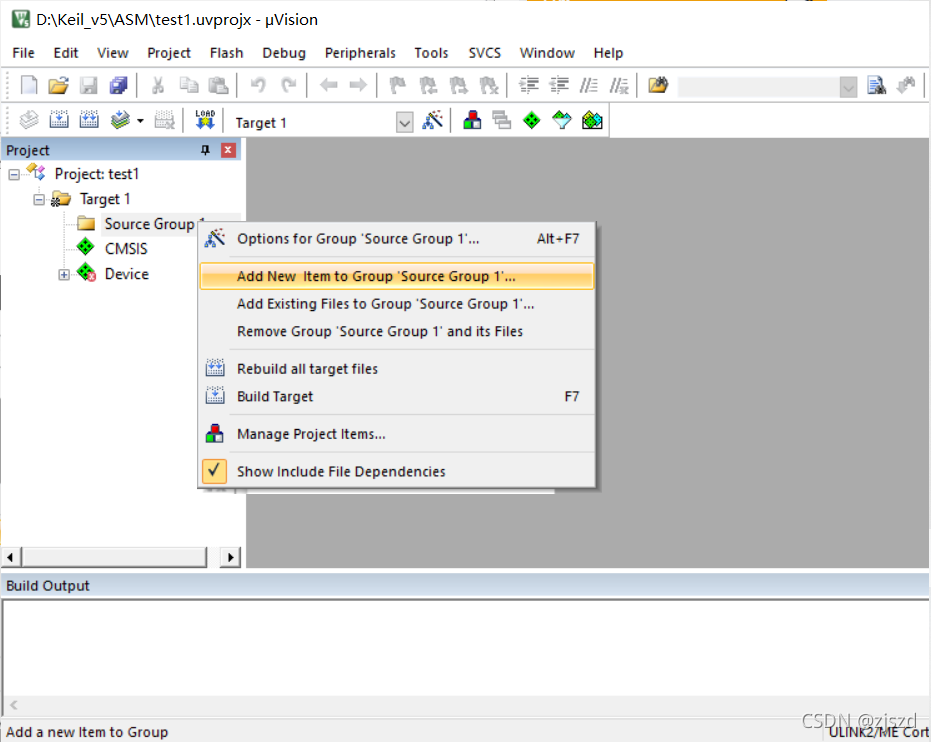Open the Edit menu
This screenshot has height=742, width=931.
[65, 53]
